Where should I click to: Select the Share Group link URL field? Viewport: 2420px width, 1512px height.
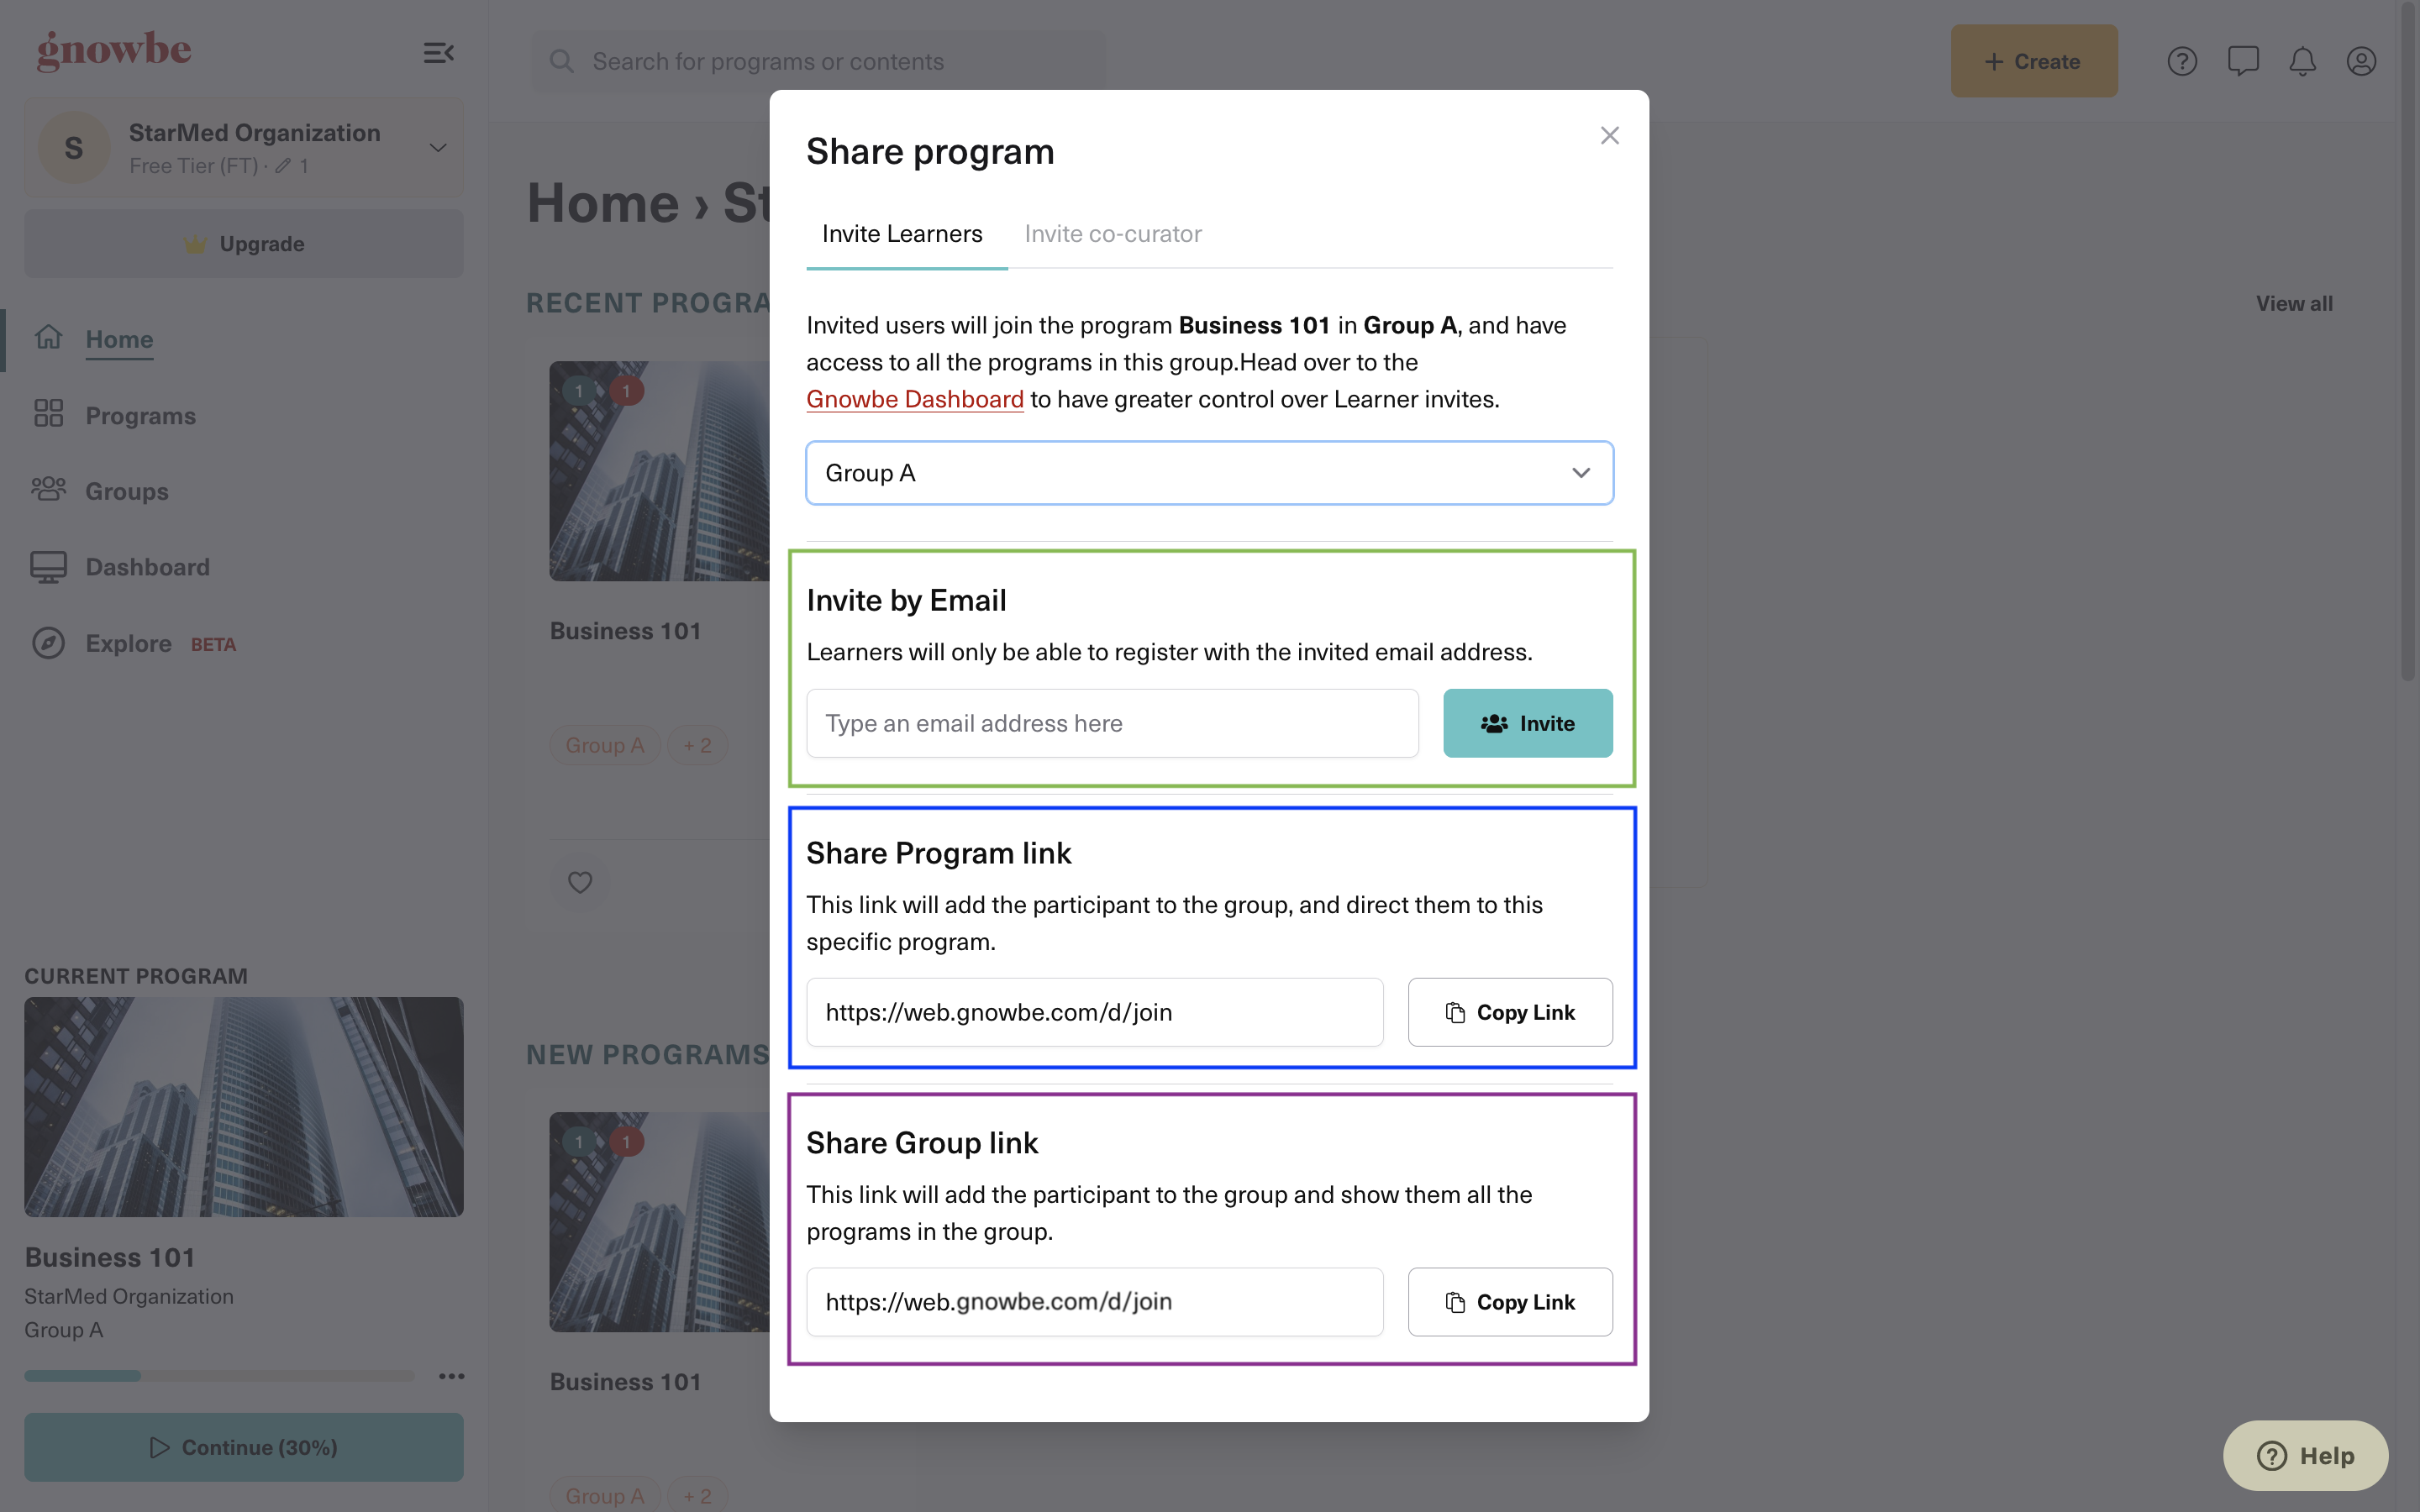[x=1094, y=1302]
